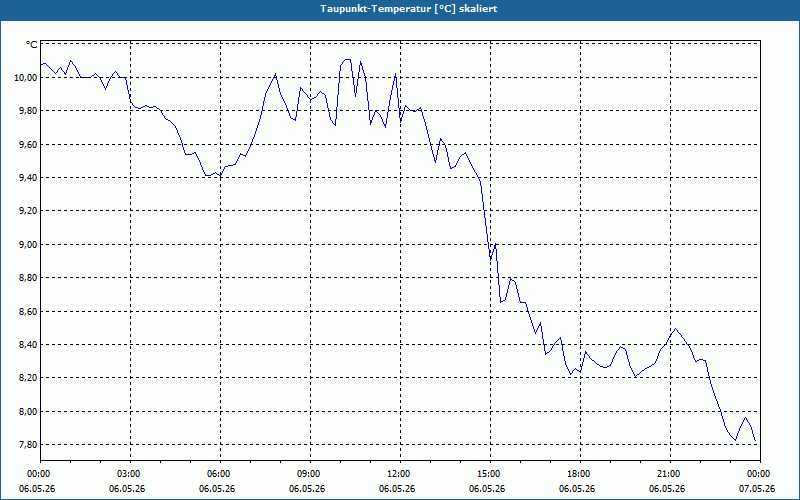Image resolution: width=800 pixels, height=500 pixels.
Task: Select the "8,20" y-axis value
Action: tap(30, 378)
